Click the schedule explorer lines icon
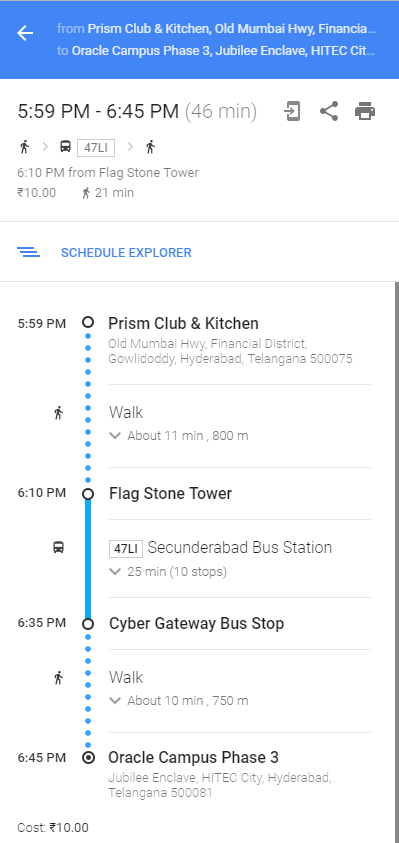The image size is (399, 843). tap(28, 252)
